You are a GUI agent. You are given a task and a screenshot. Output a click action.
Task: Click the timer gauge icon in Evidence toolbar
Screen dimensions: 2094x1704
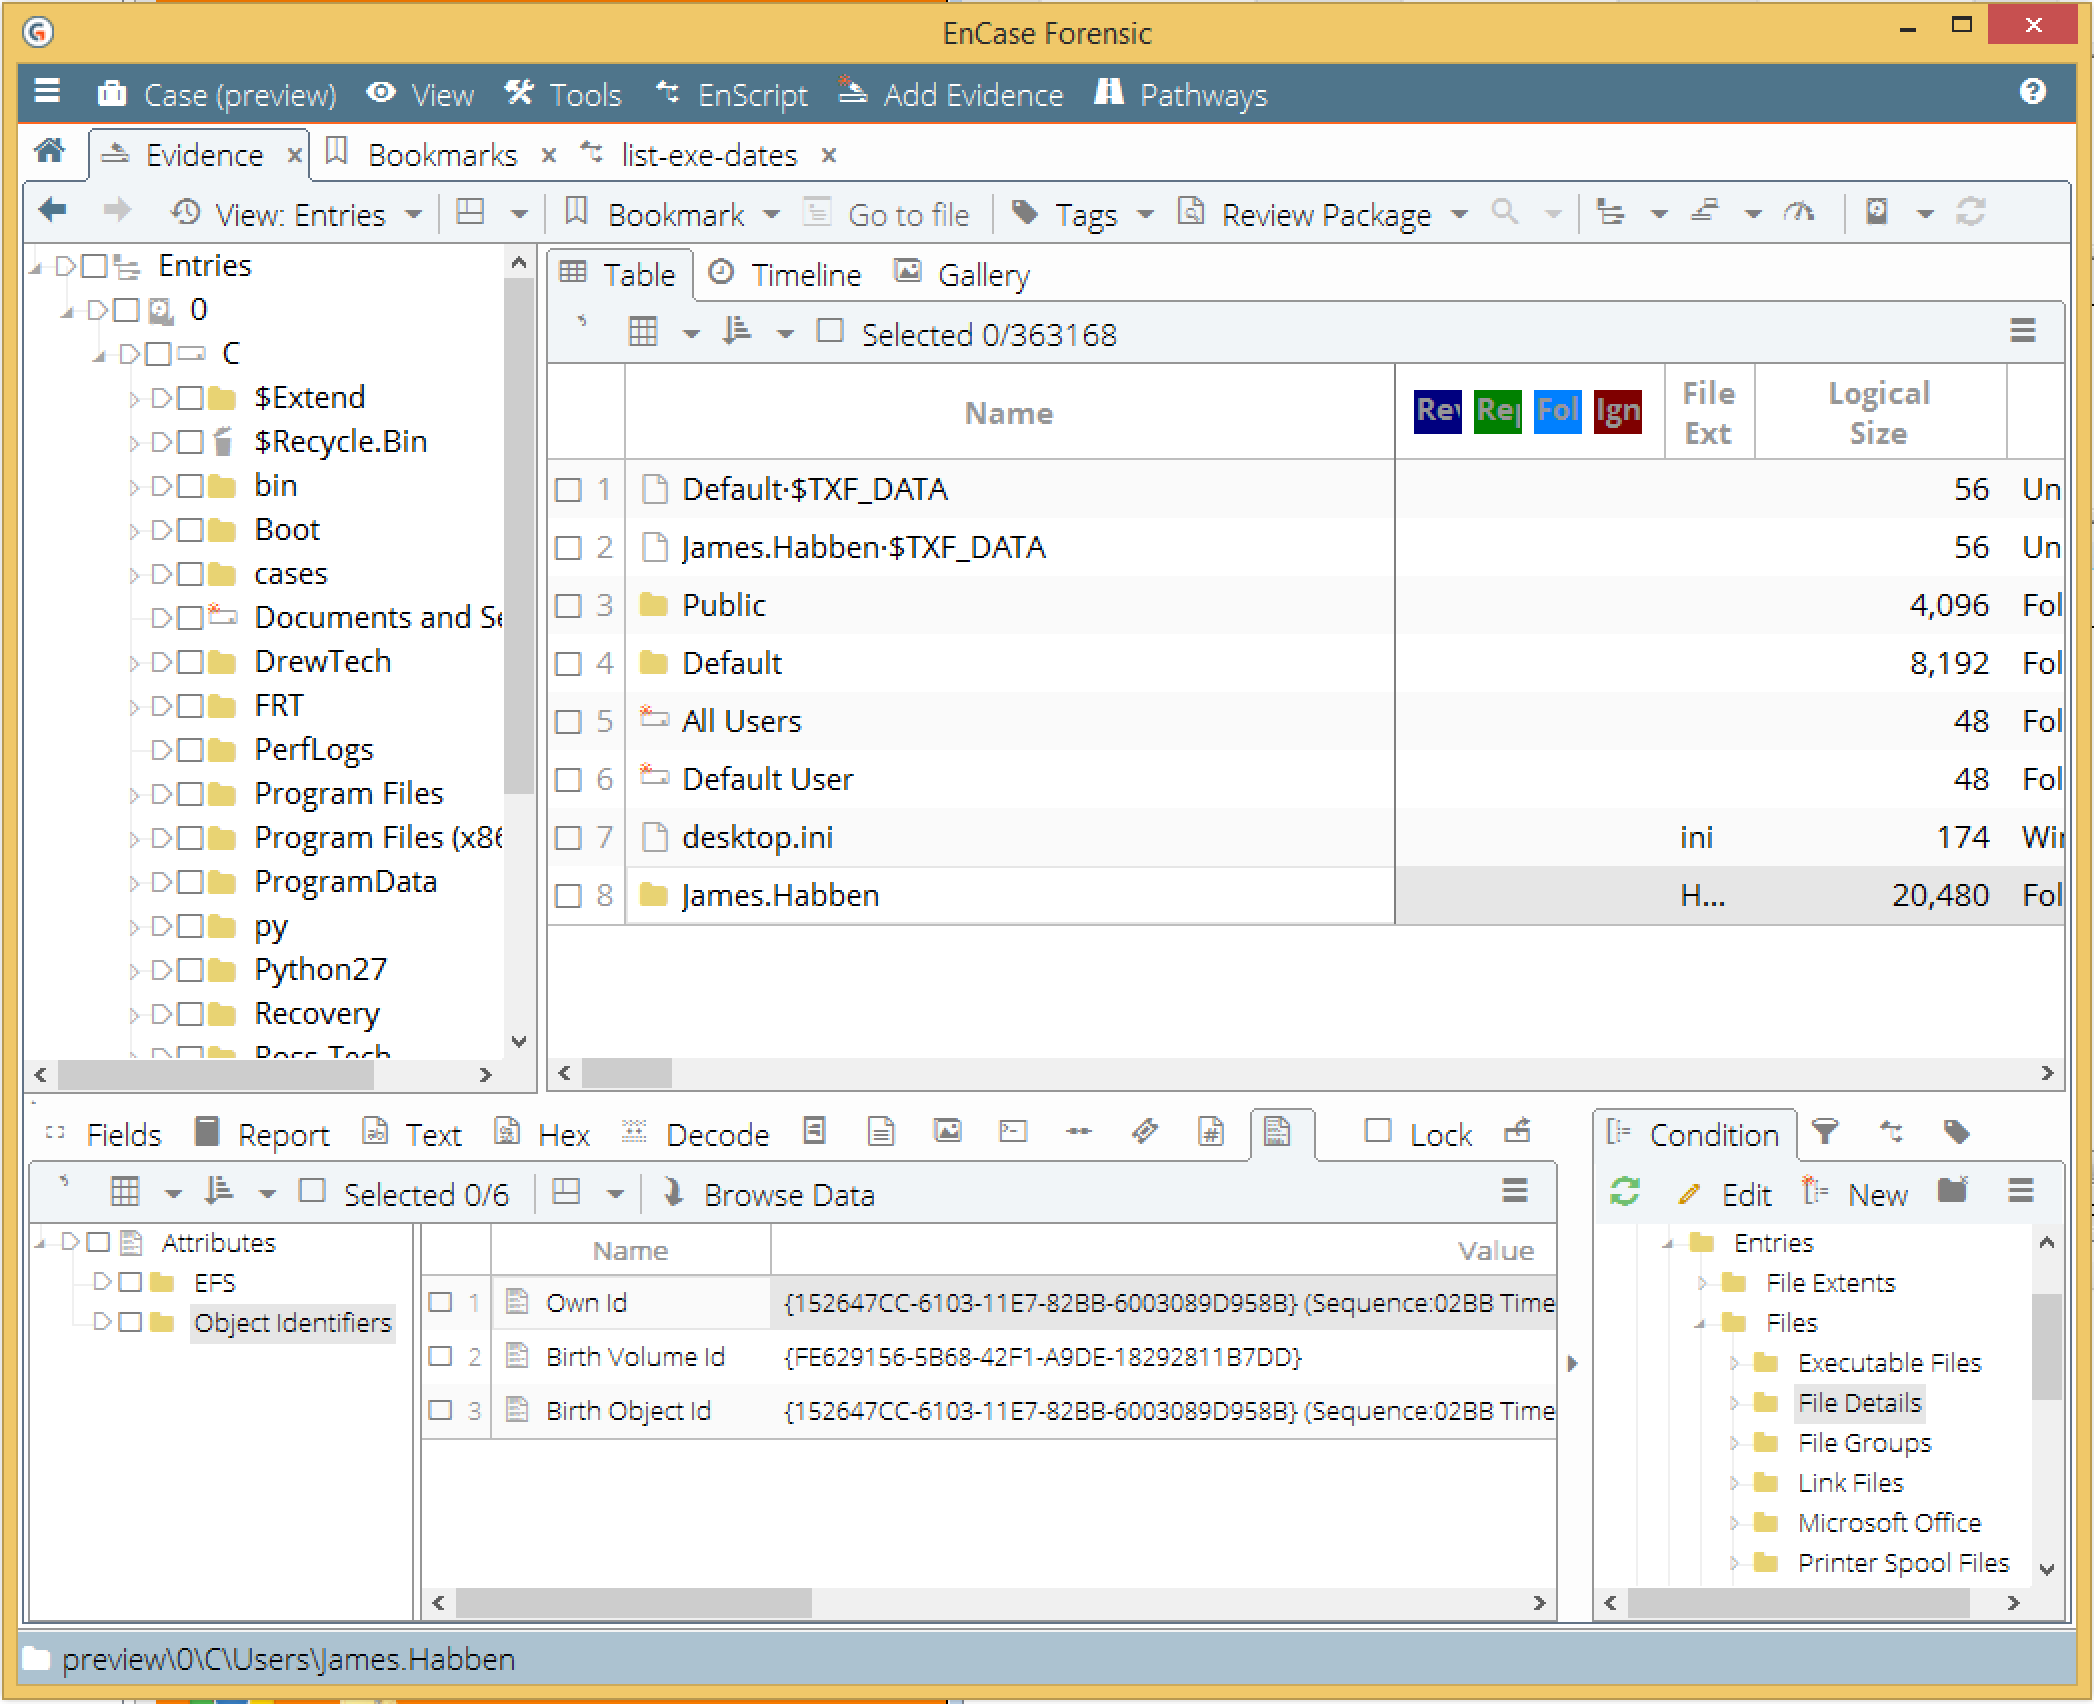pos(1800,212)
